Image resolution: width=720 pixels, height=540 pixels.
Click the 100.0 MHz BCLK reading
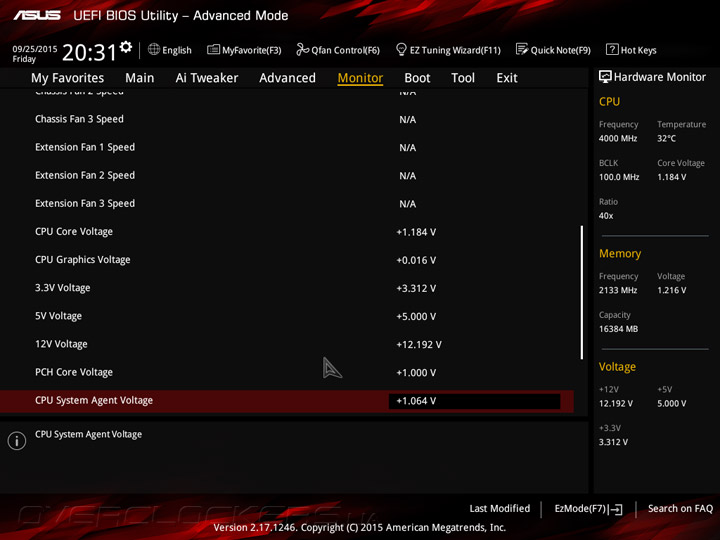619,177
